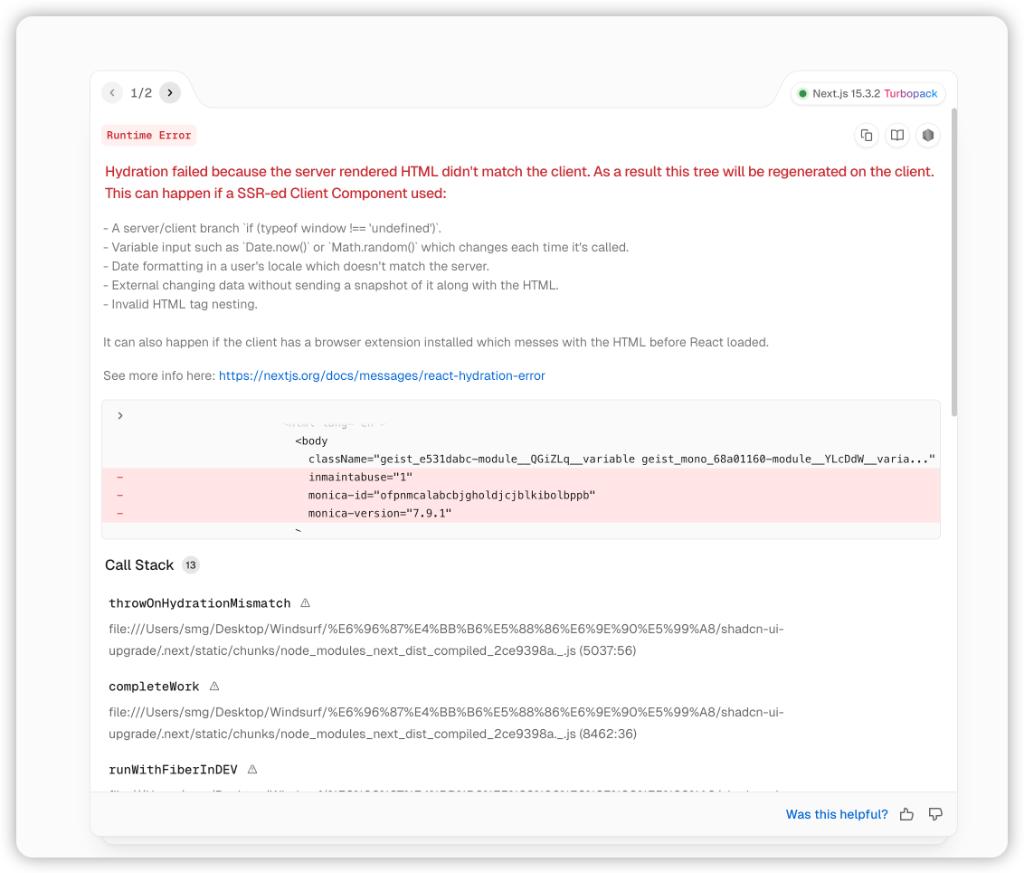Viewport: 1024px width, 873px height.
Task: Click the 1/2 error counter
Action: click(141, 93)
